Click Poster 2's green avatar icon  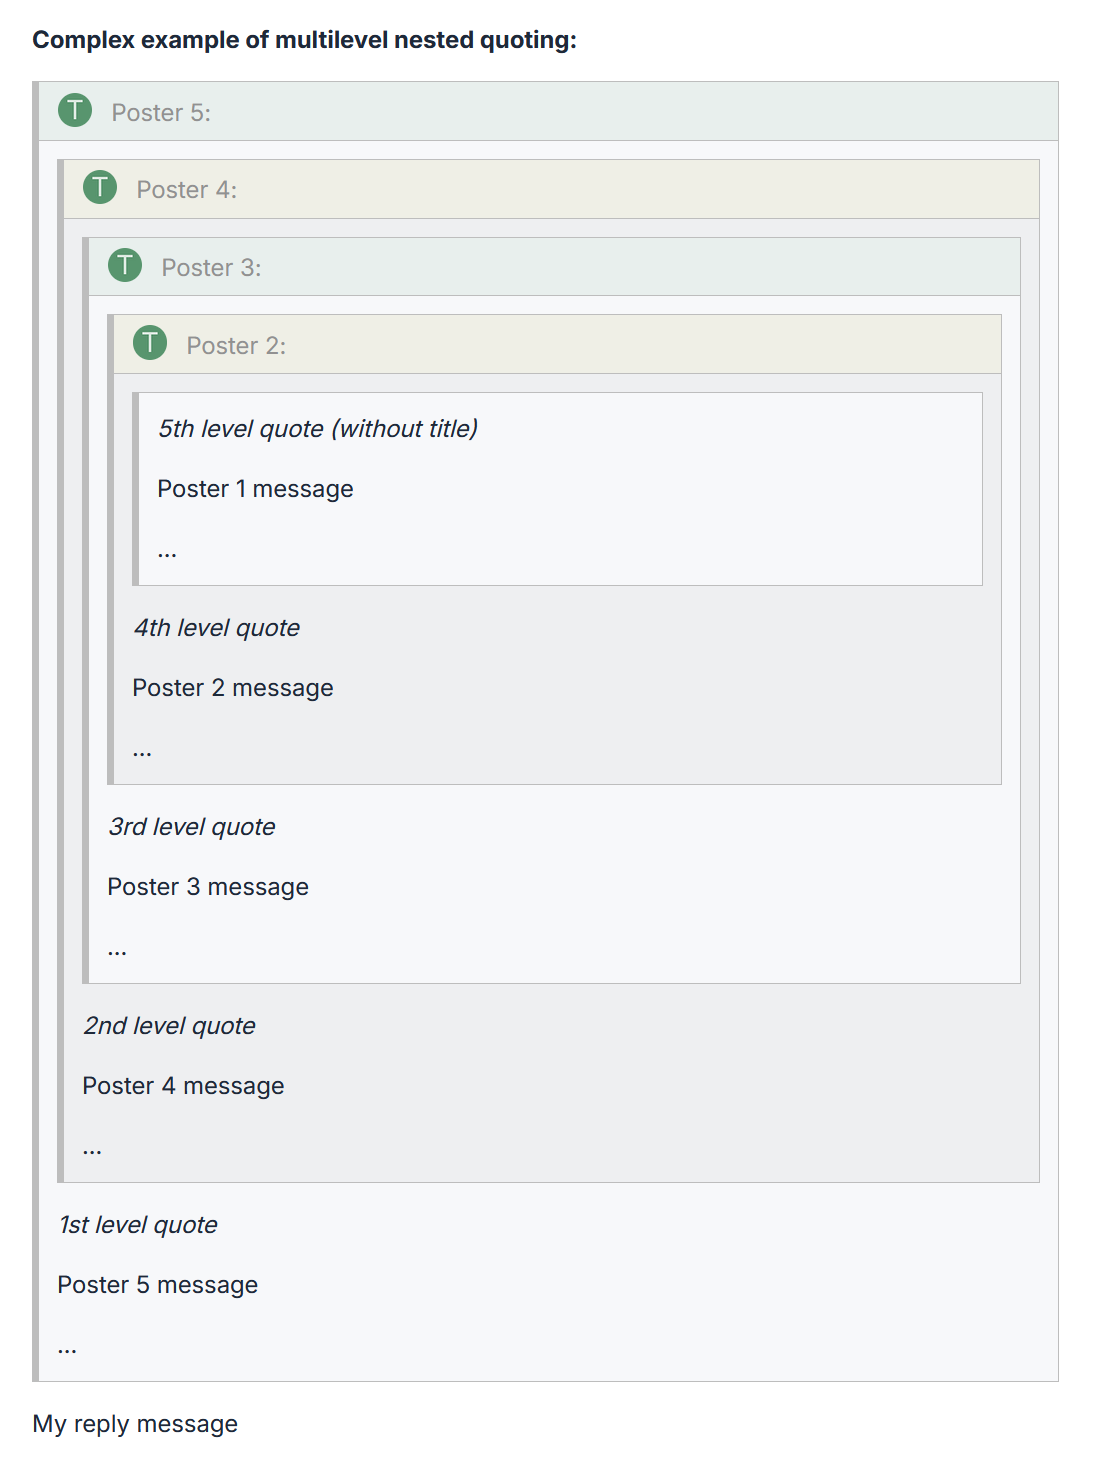click(150, 343)
